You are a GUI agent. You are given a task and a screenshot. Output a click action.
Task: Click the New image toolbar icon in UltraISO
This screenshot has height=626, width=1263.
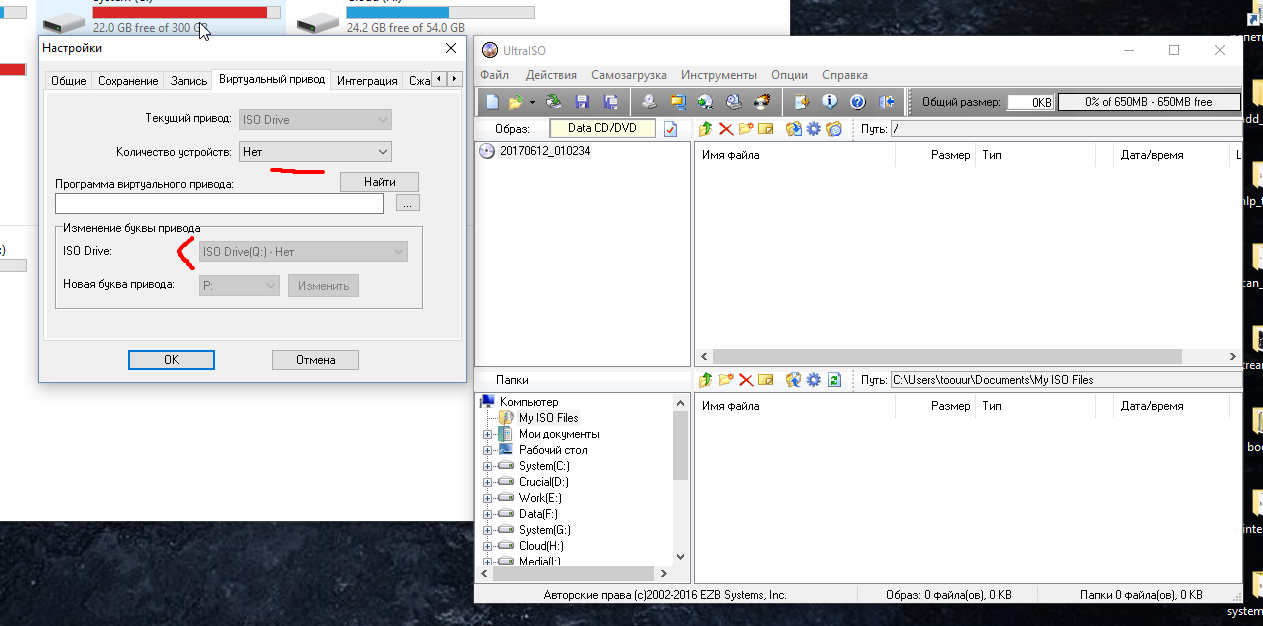[x=491, y=102]
